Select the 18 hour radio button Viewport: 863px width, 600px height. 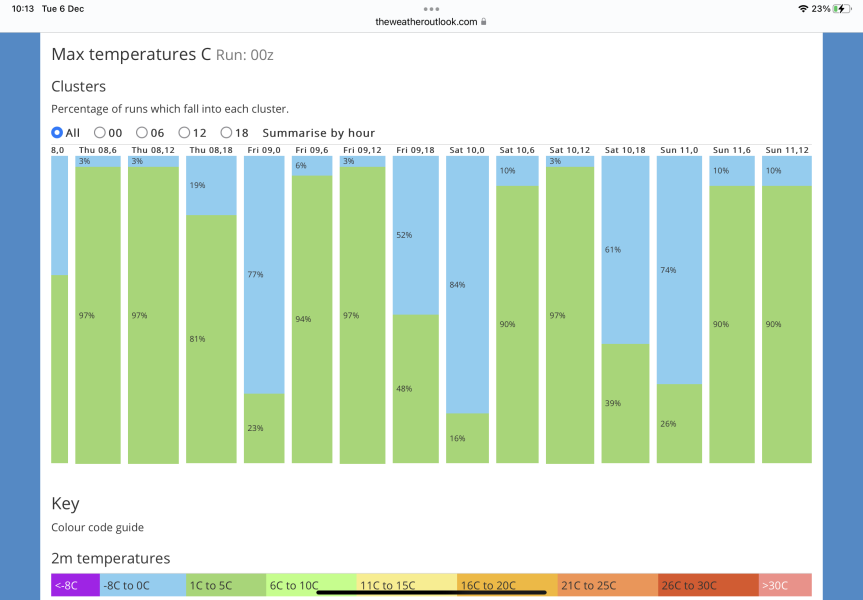click(227, 132)
